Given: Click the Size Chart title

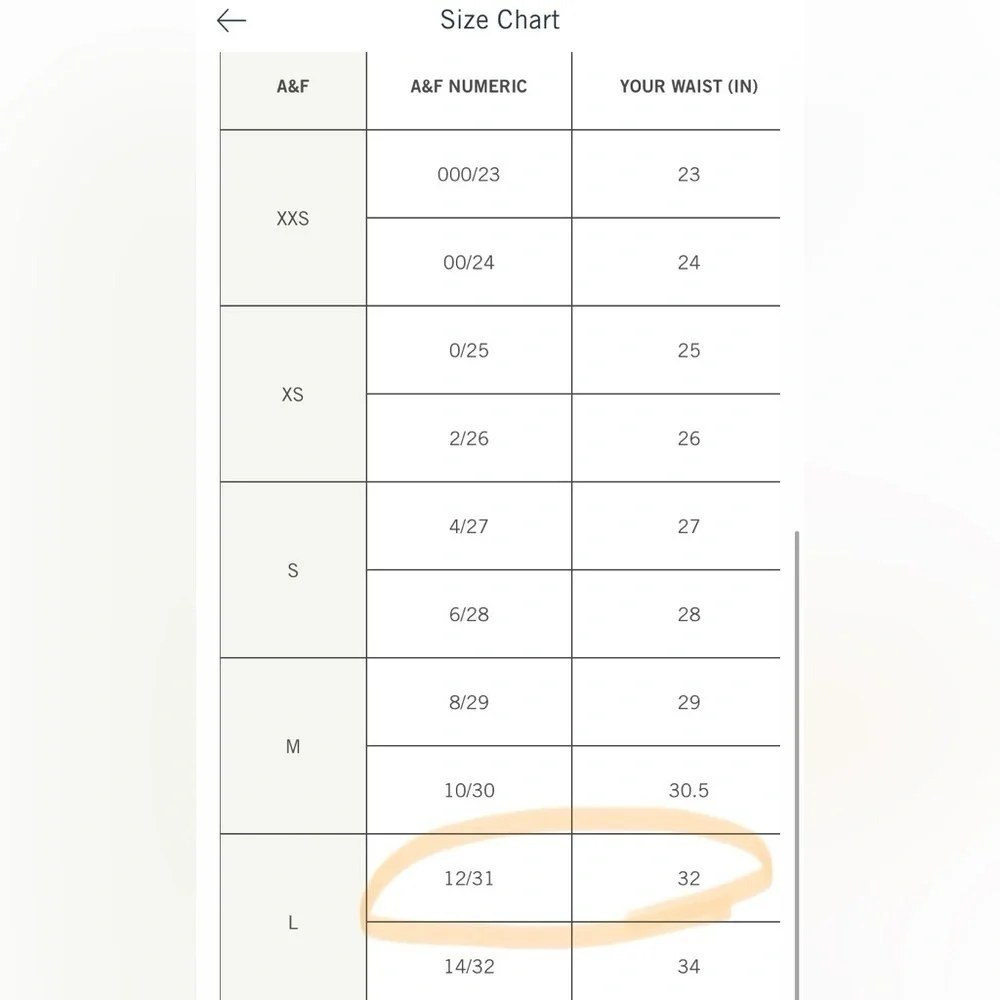Looking at the screenshot, I should point(500,20).
